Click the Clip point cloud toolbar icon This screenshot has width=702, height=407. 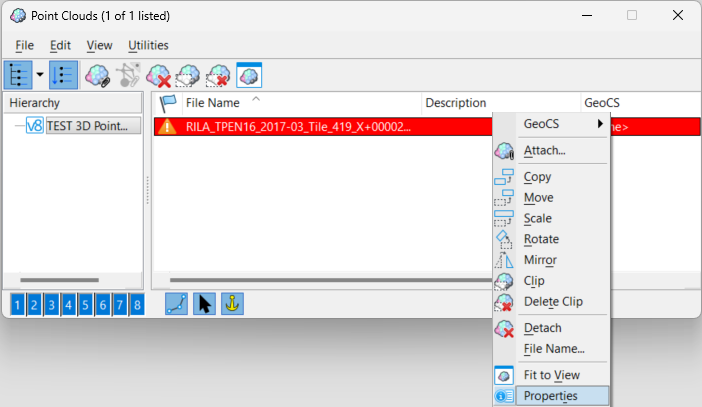(x=188, y=75)
